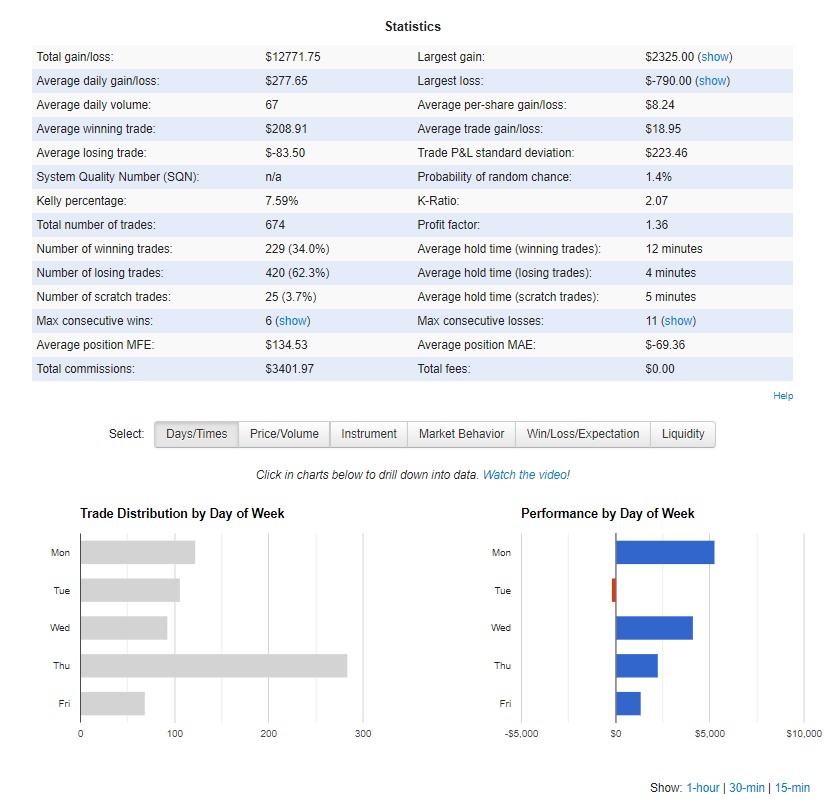
Task: Click the K-Ratio value 2.07
Action: click(657, 201)
